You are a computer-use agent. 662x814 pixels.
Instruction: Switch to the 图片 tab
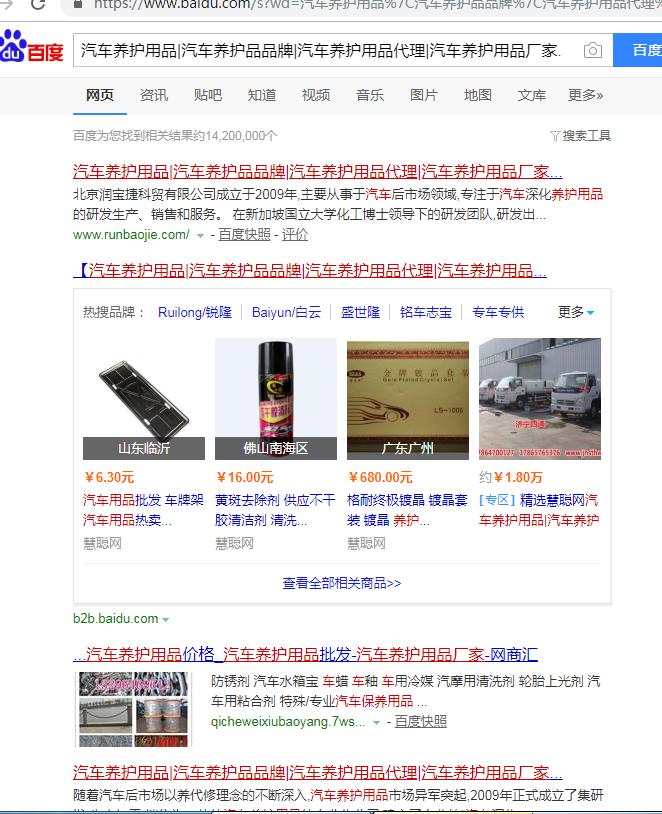coord(423,95)
